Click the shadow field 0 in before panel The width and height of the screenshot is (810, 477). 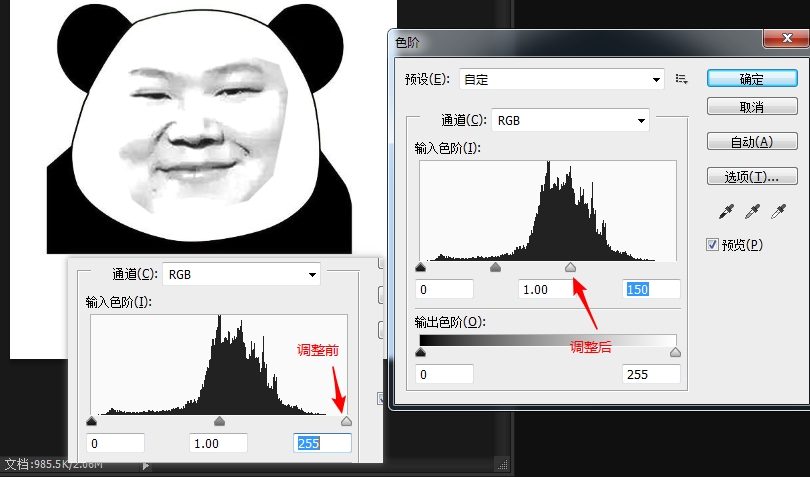[x=115, y=443]
